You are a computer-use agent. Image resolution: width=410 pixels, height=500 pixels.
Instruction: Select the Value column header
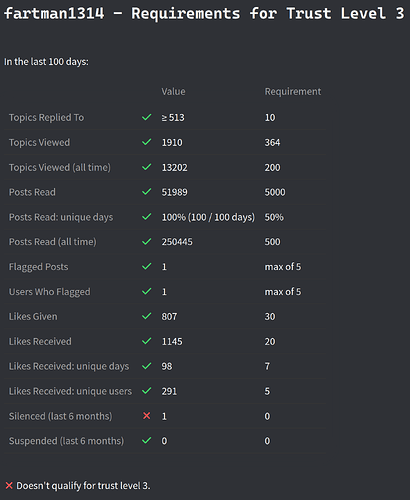click(173, 91)
